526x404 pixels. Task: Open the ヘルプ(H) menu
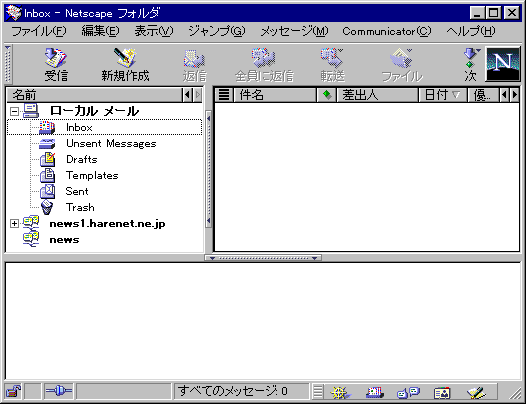[471, 32]
